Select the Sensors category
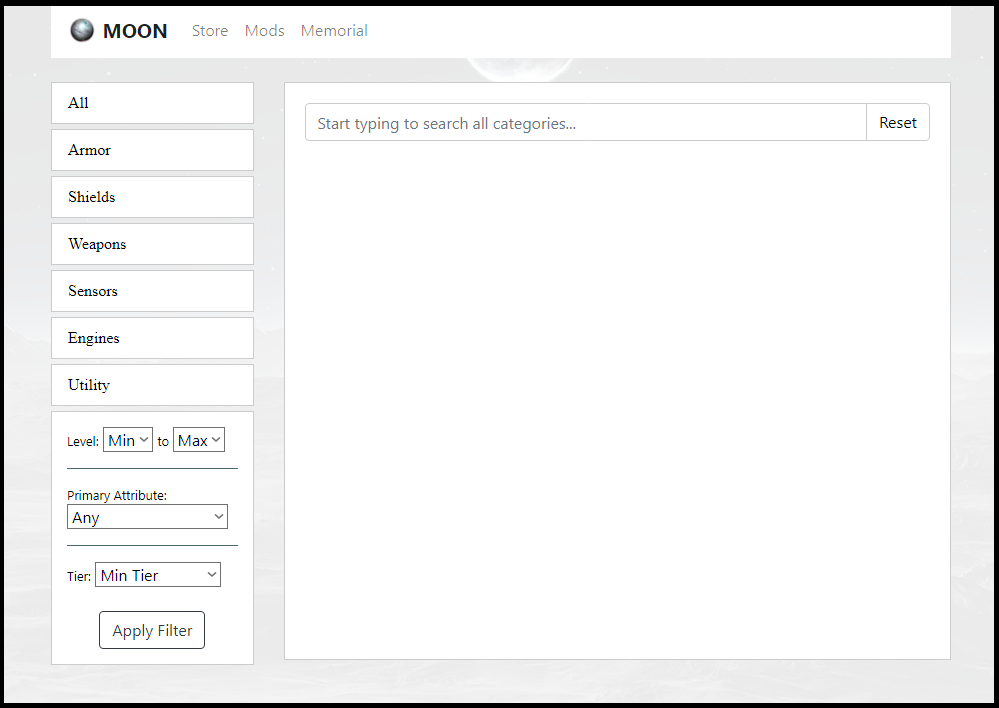This screenshot has height=708, width=999. [152, 291]
